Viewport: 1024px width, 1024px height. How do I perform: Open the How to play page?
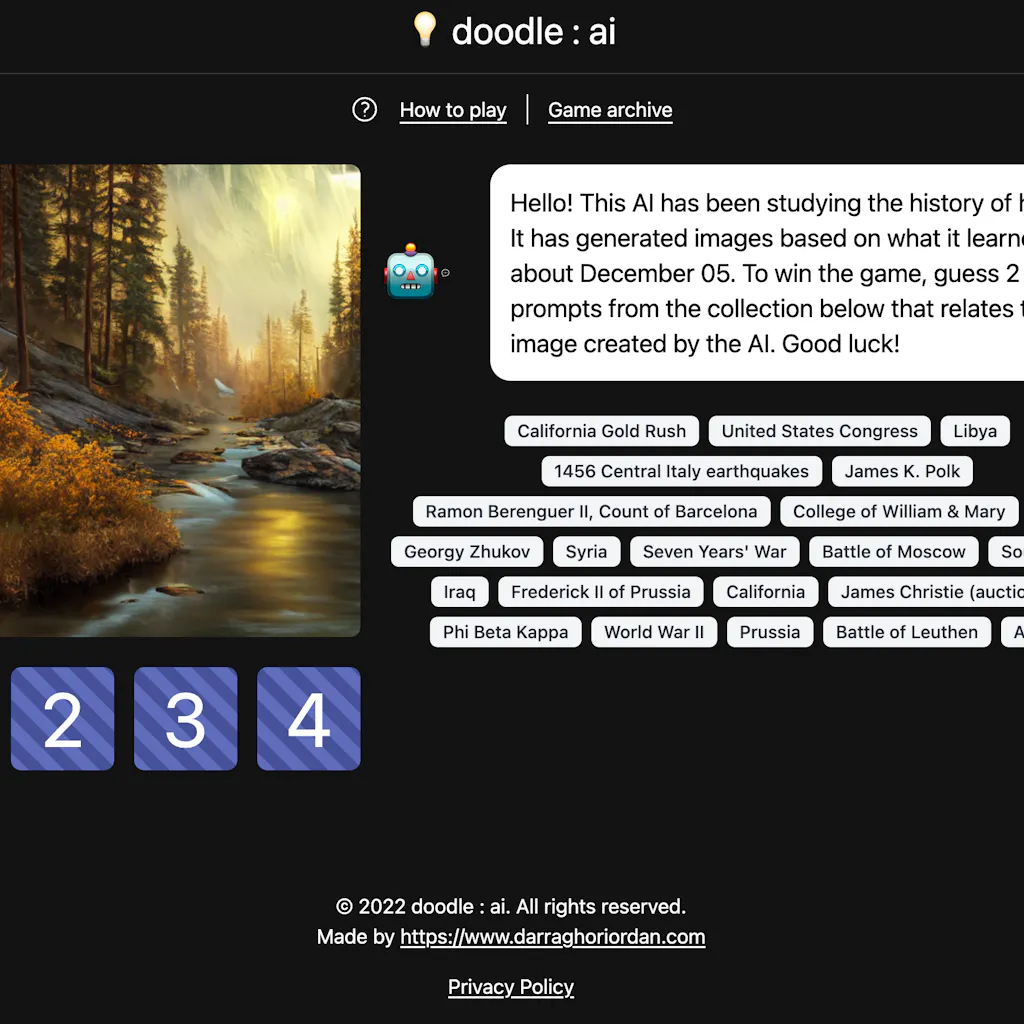pyautogui.click(x=452, y=110)
